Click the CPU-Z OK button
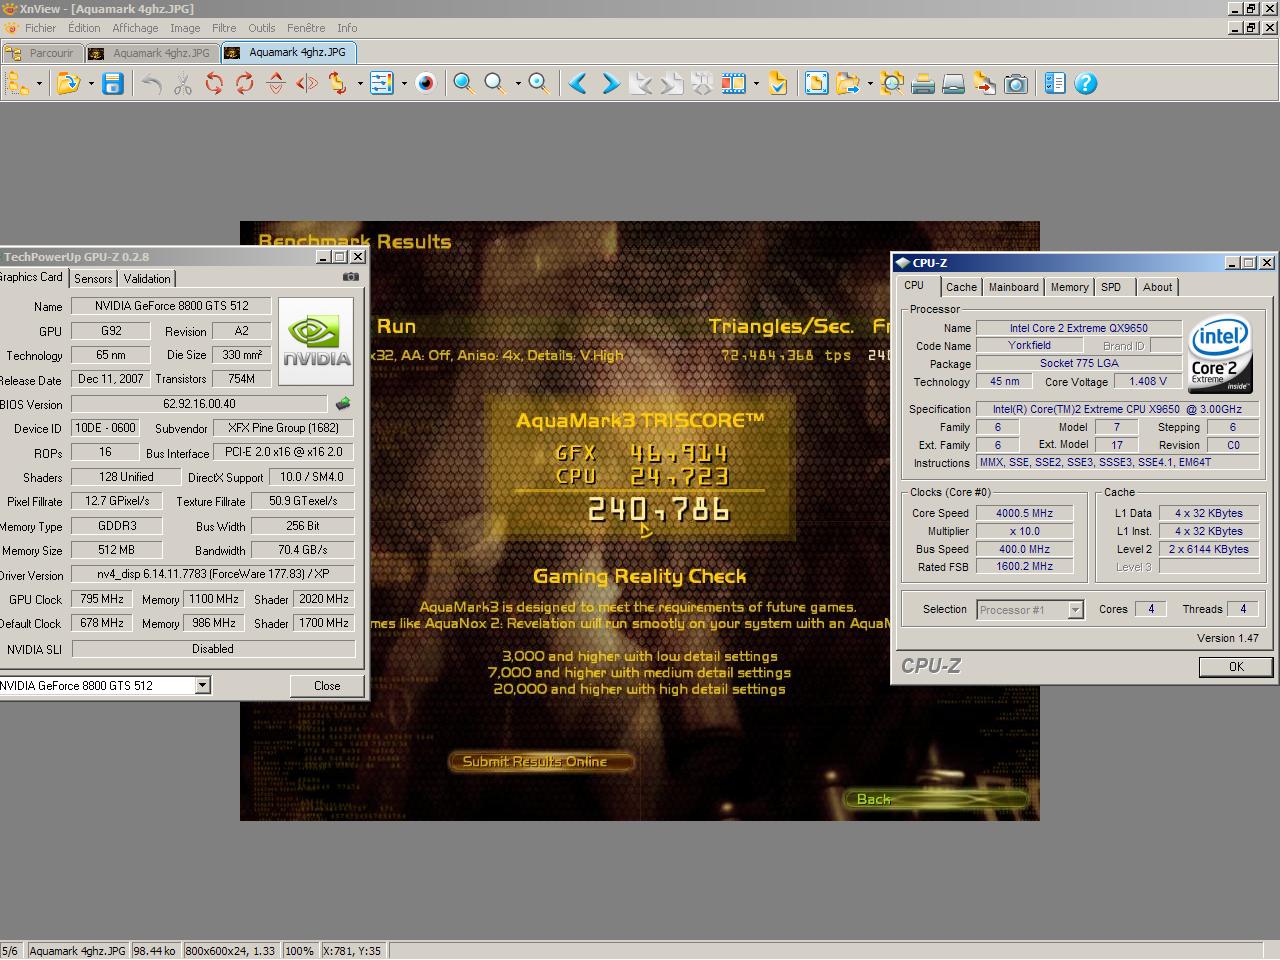Image resolution: width=1280 pixels, height=960 pixels. click(x=1236, y=667)
